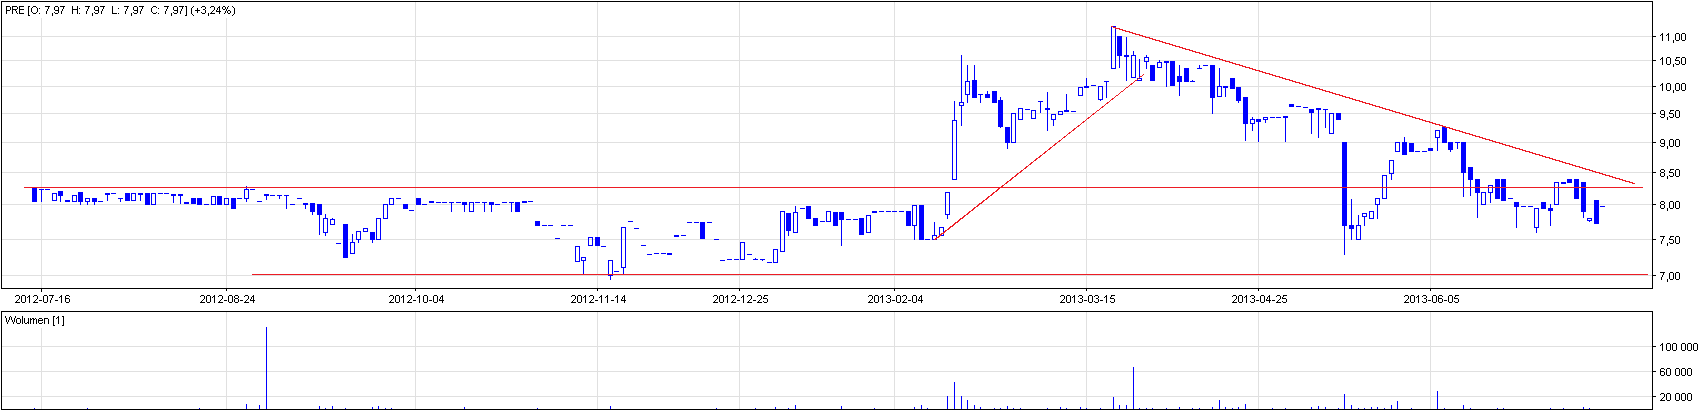
Task: Select the 10,00 price axis label
Action: [1673, 87]
